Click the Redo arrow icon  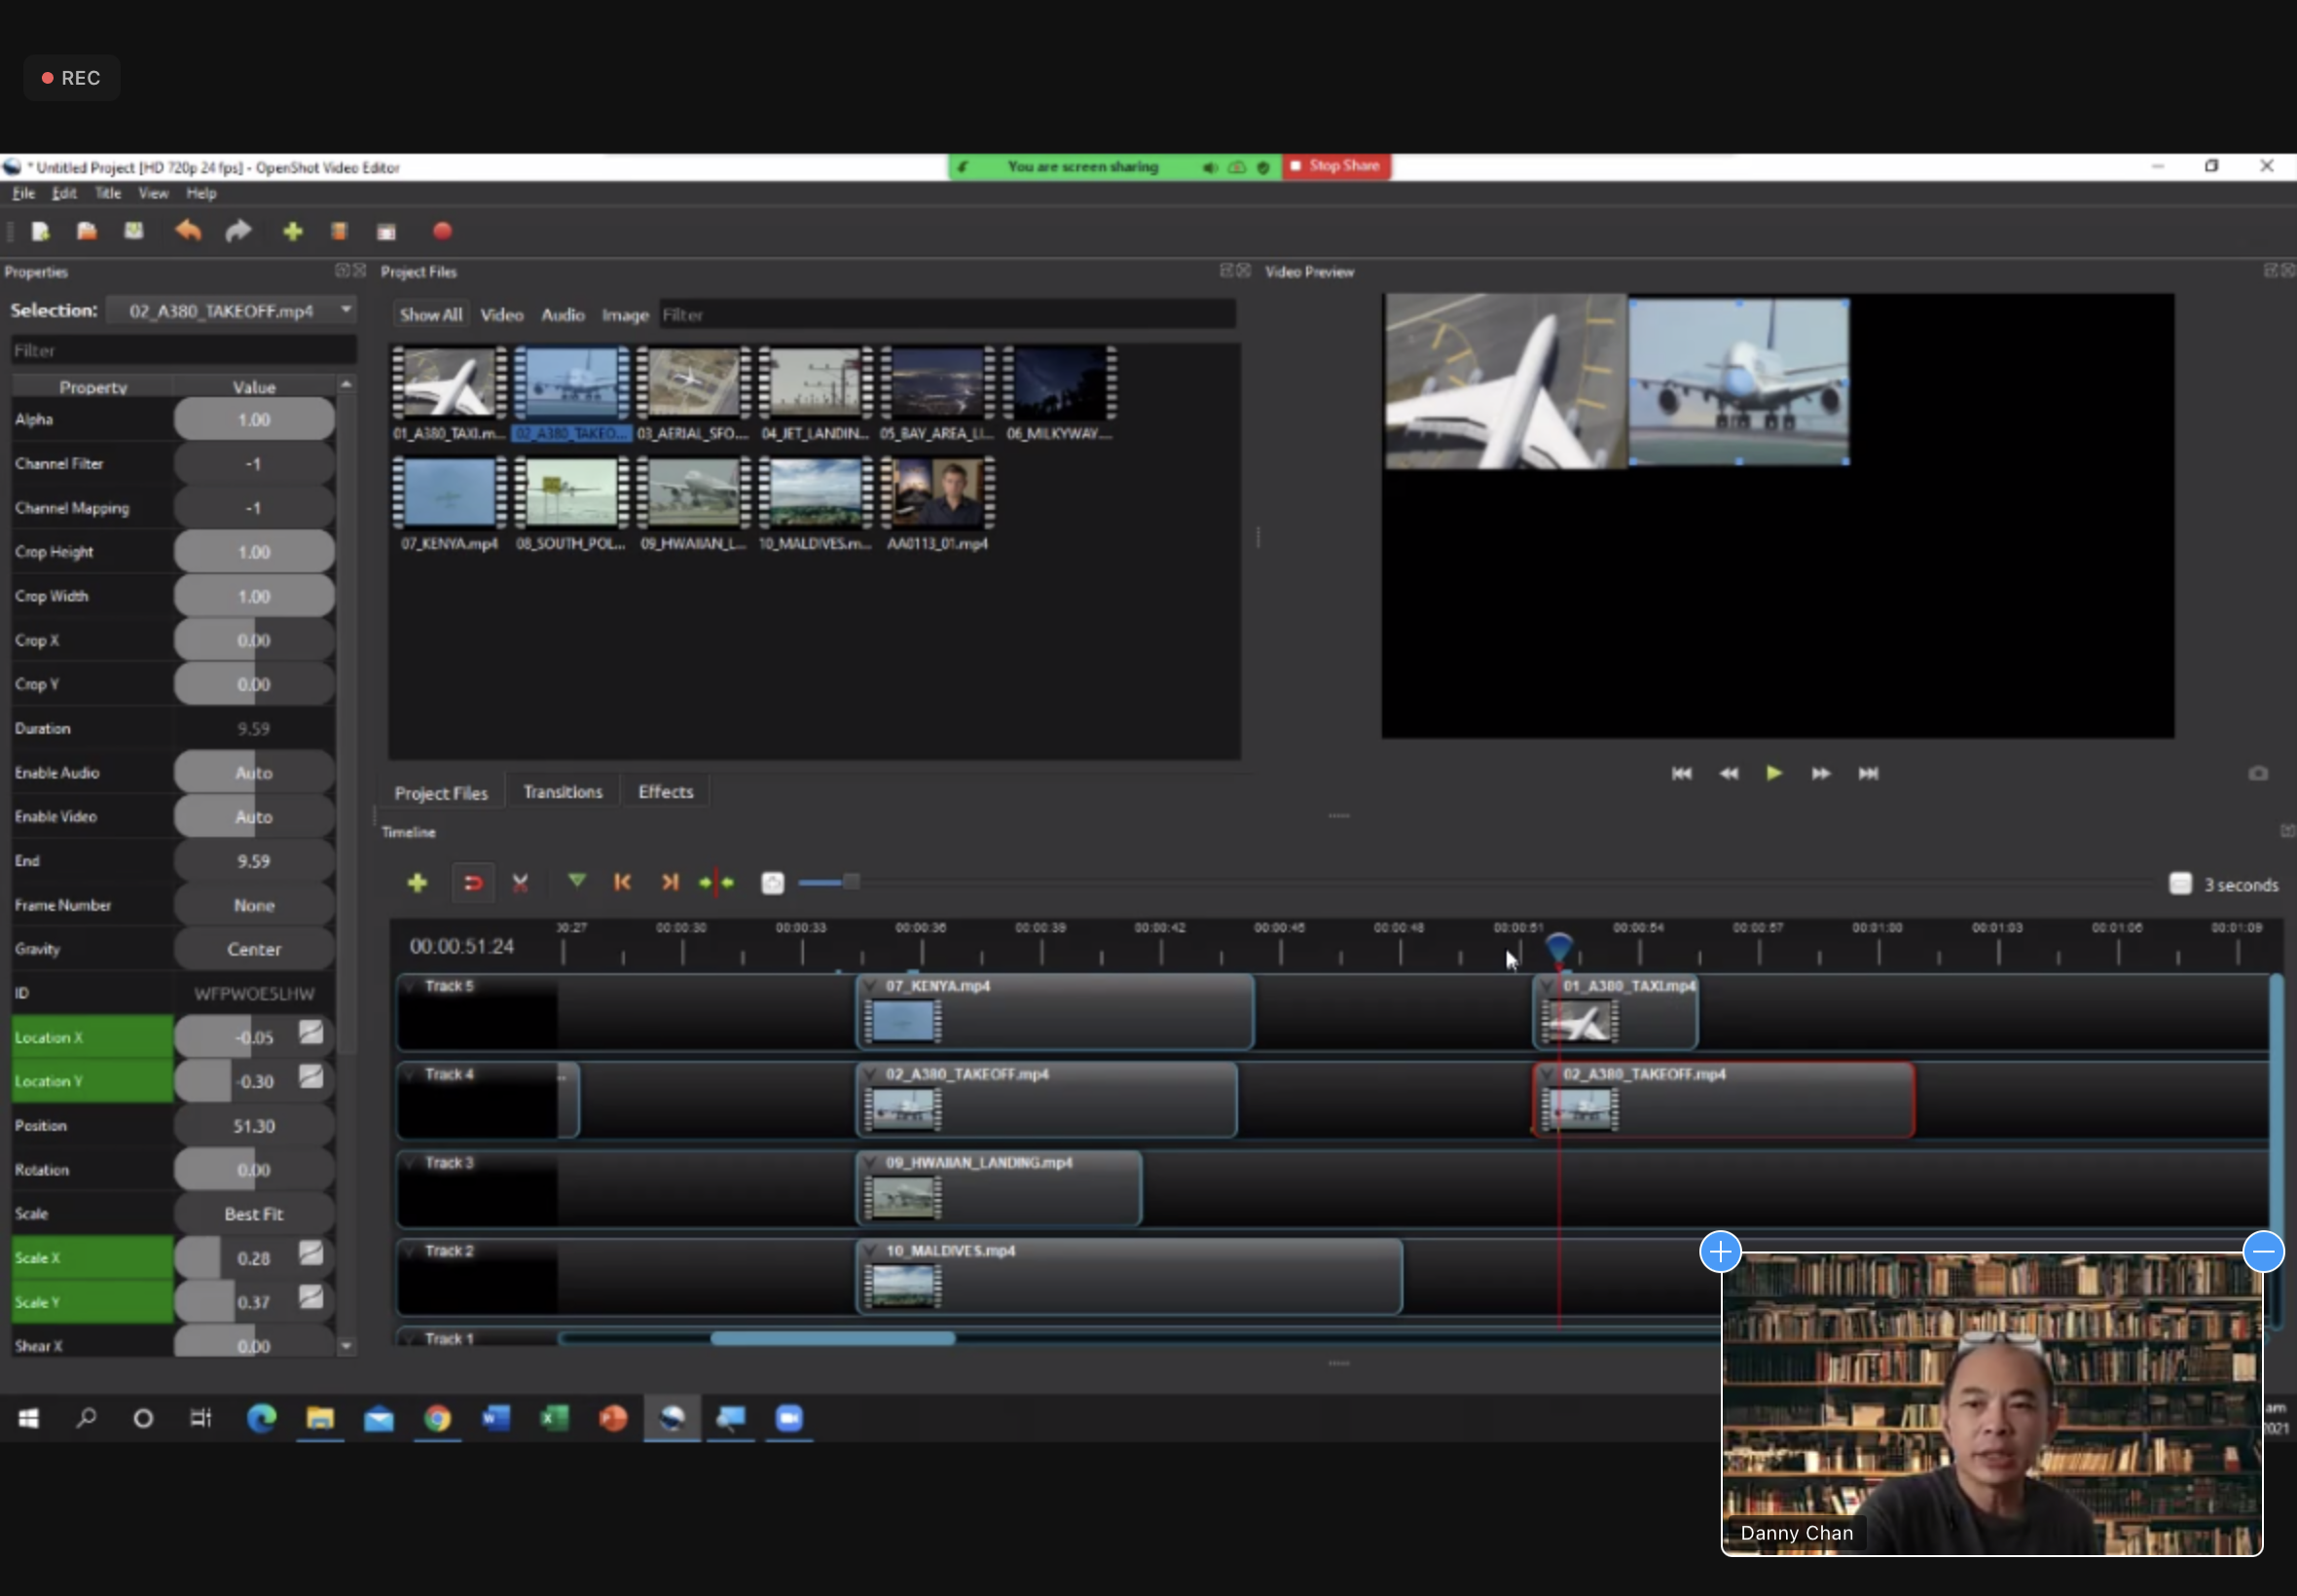click(x=238, y=232)
